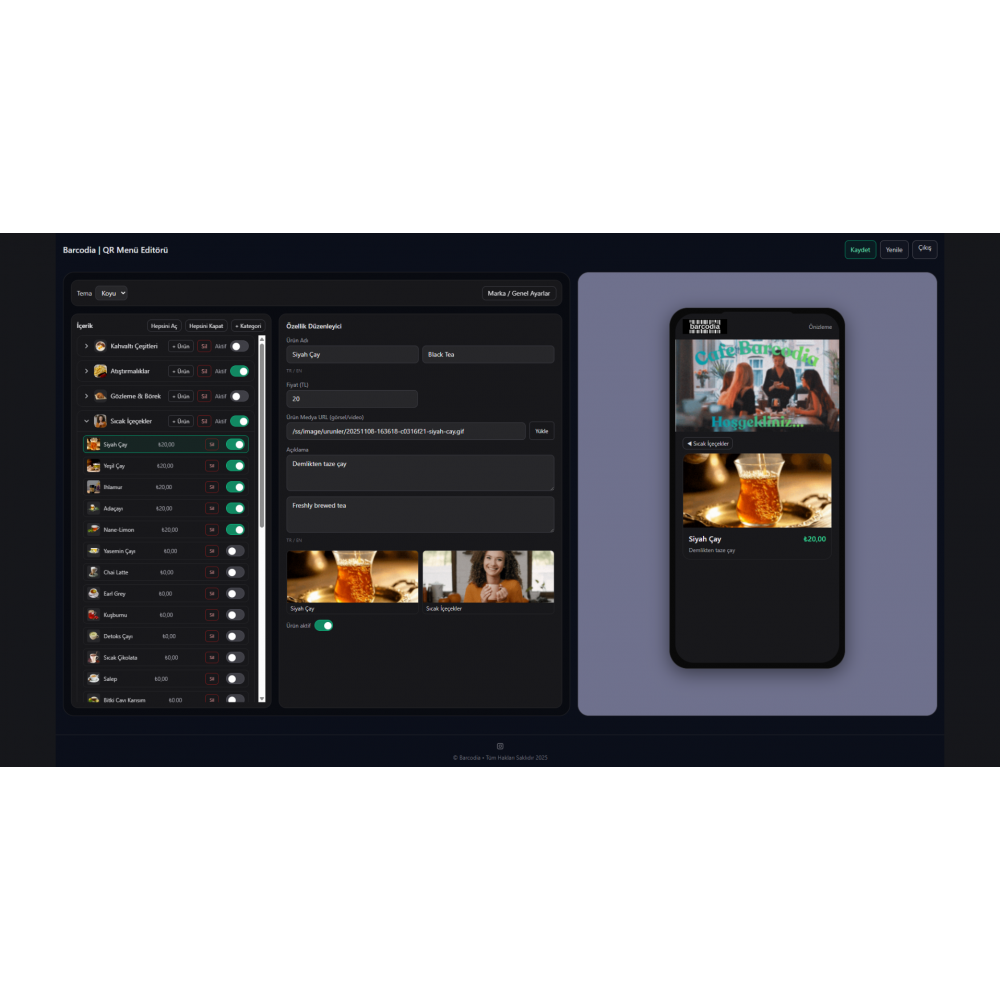Toggle the Ürün aktif switch
This screenshot has height=1000, width=1000.
pos(323,626)
